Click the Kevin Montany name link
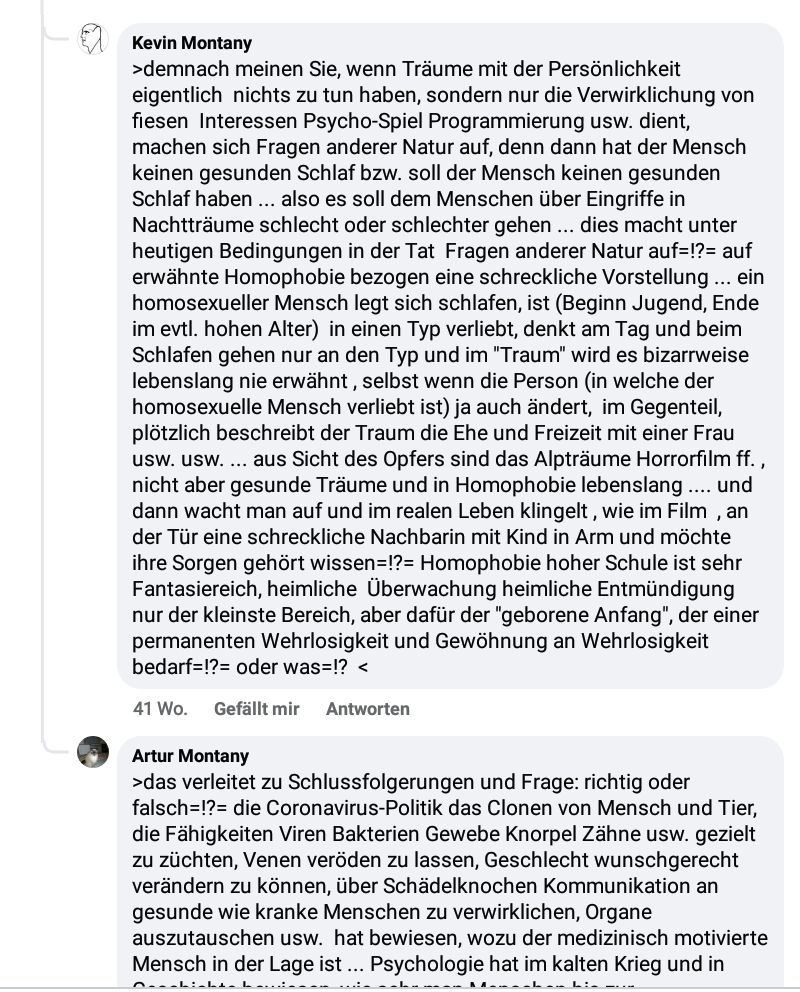Viewport: 800px width, 992px height. (x=192, y=43)
